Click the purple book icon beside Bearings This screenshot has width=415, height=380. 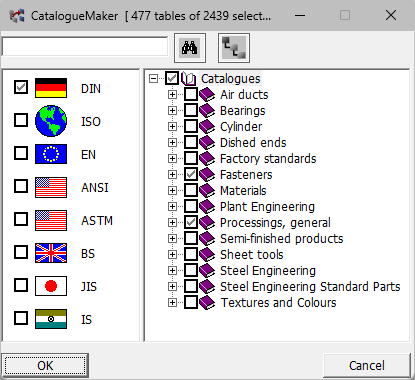point(207,111)
